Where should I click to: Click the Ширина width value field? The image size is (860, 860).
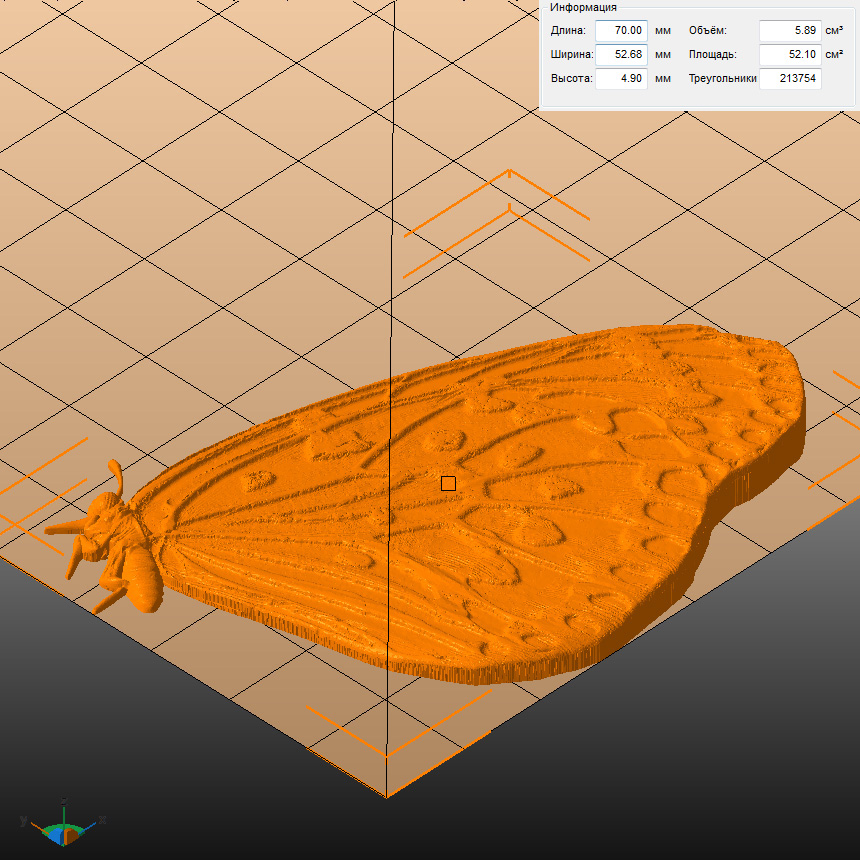coord(621,55)
